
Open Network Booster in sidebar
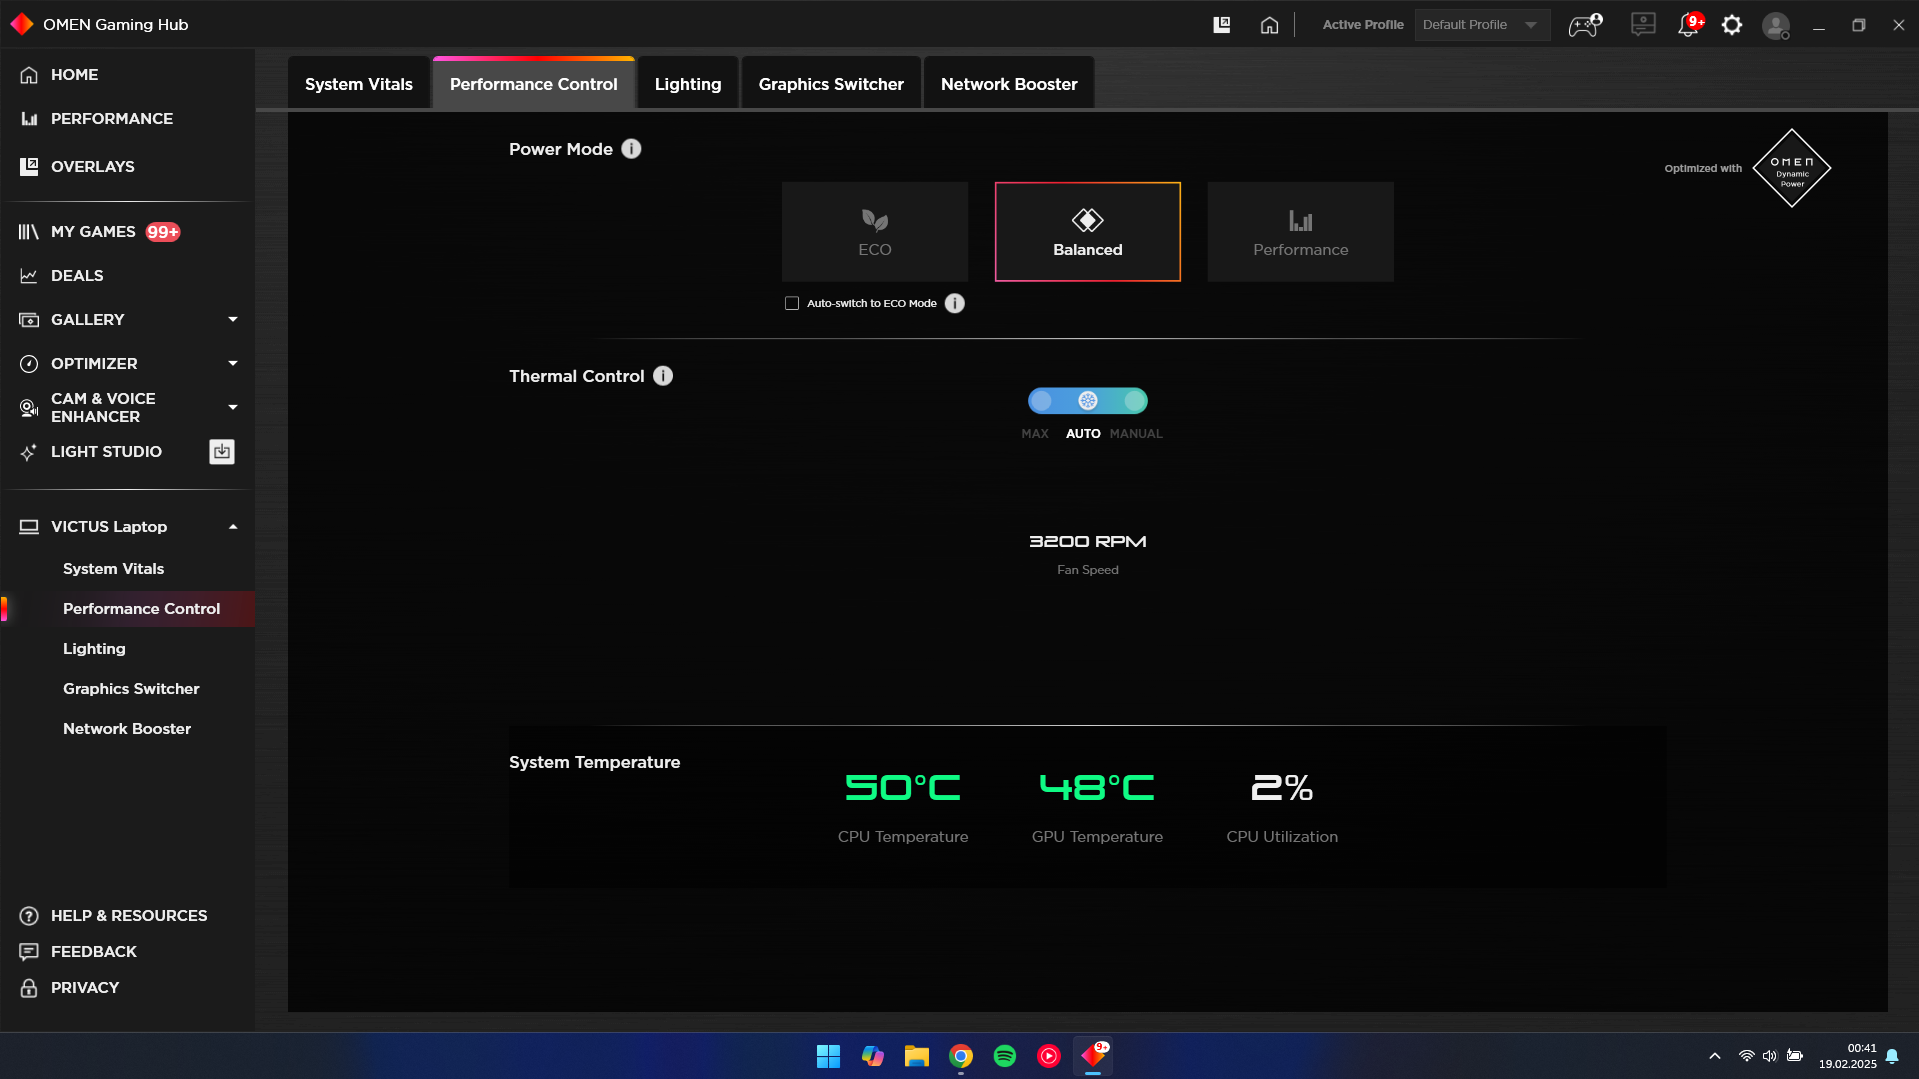point(127,729)
